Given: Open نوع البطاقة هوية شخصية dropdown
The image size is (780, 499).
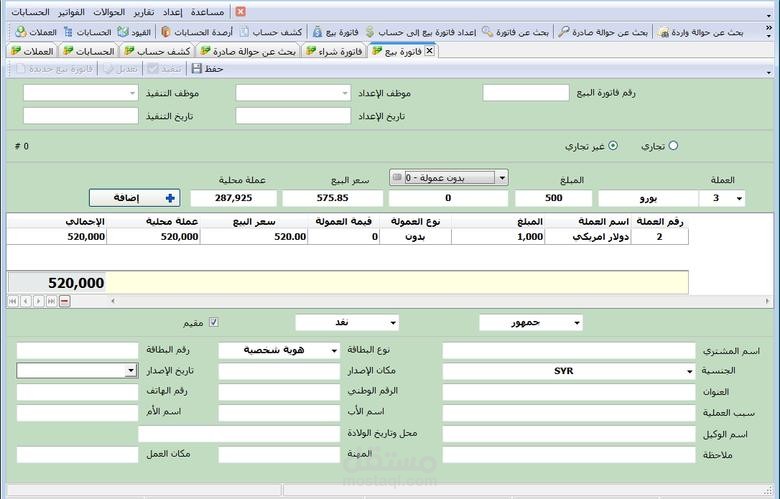Looking at the screenshot, I should coord(334,351).
